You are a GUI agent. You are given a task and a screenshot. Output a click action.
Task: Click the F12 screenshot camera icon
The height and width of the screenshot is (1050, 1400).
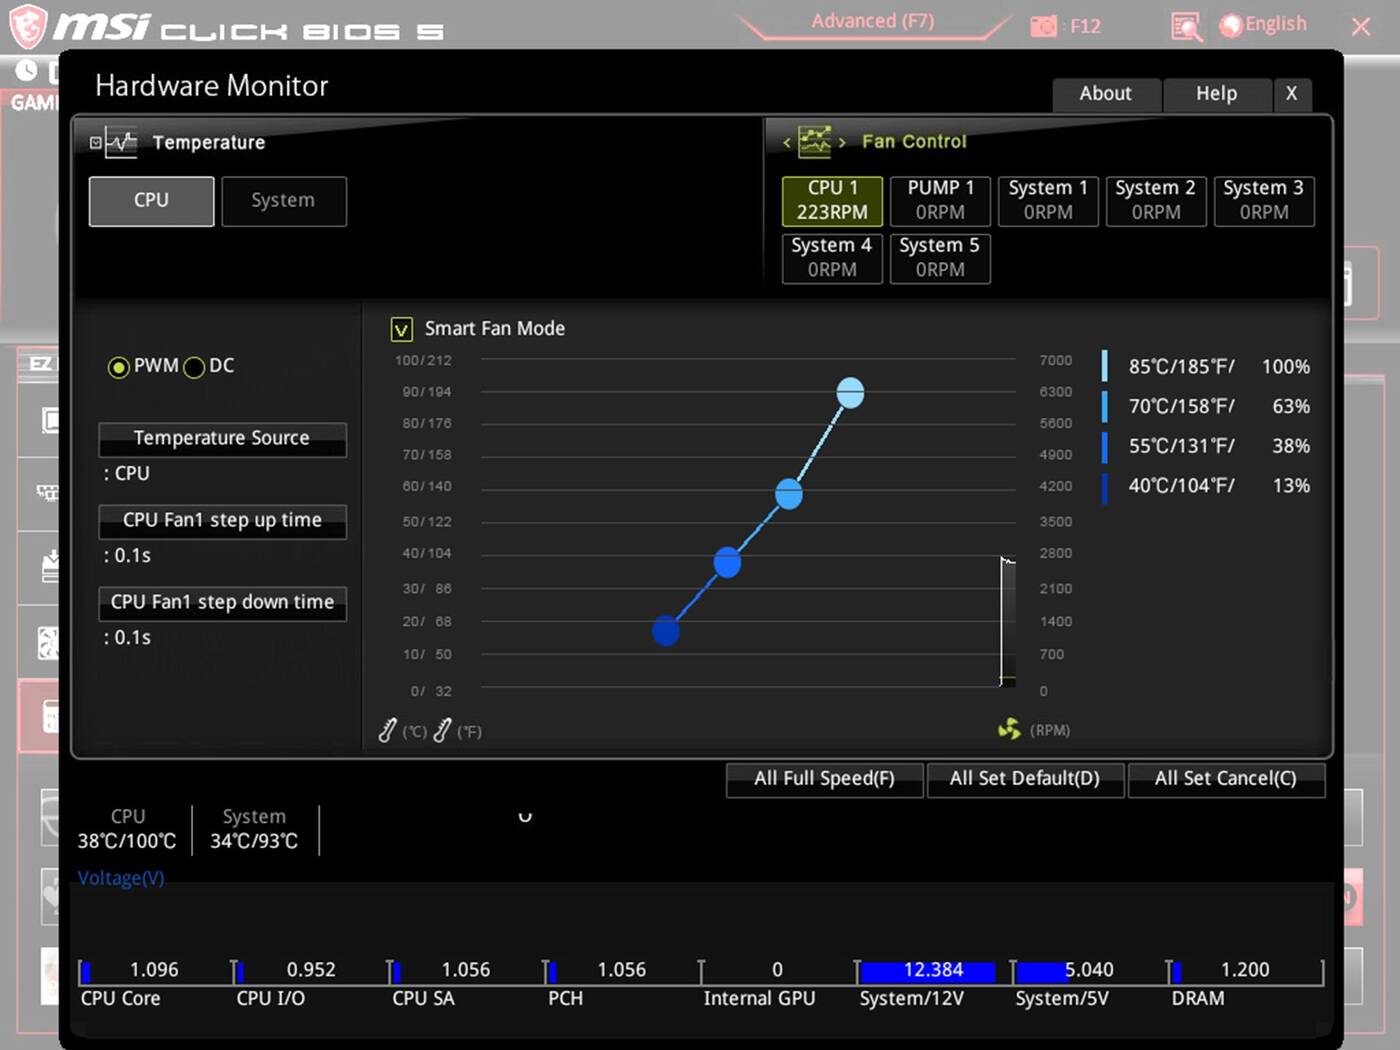pos(1043,26)
